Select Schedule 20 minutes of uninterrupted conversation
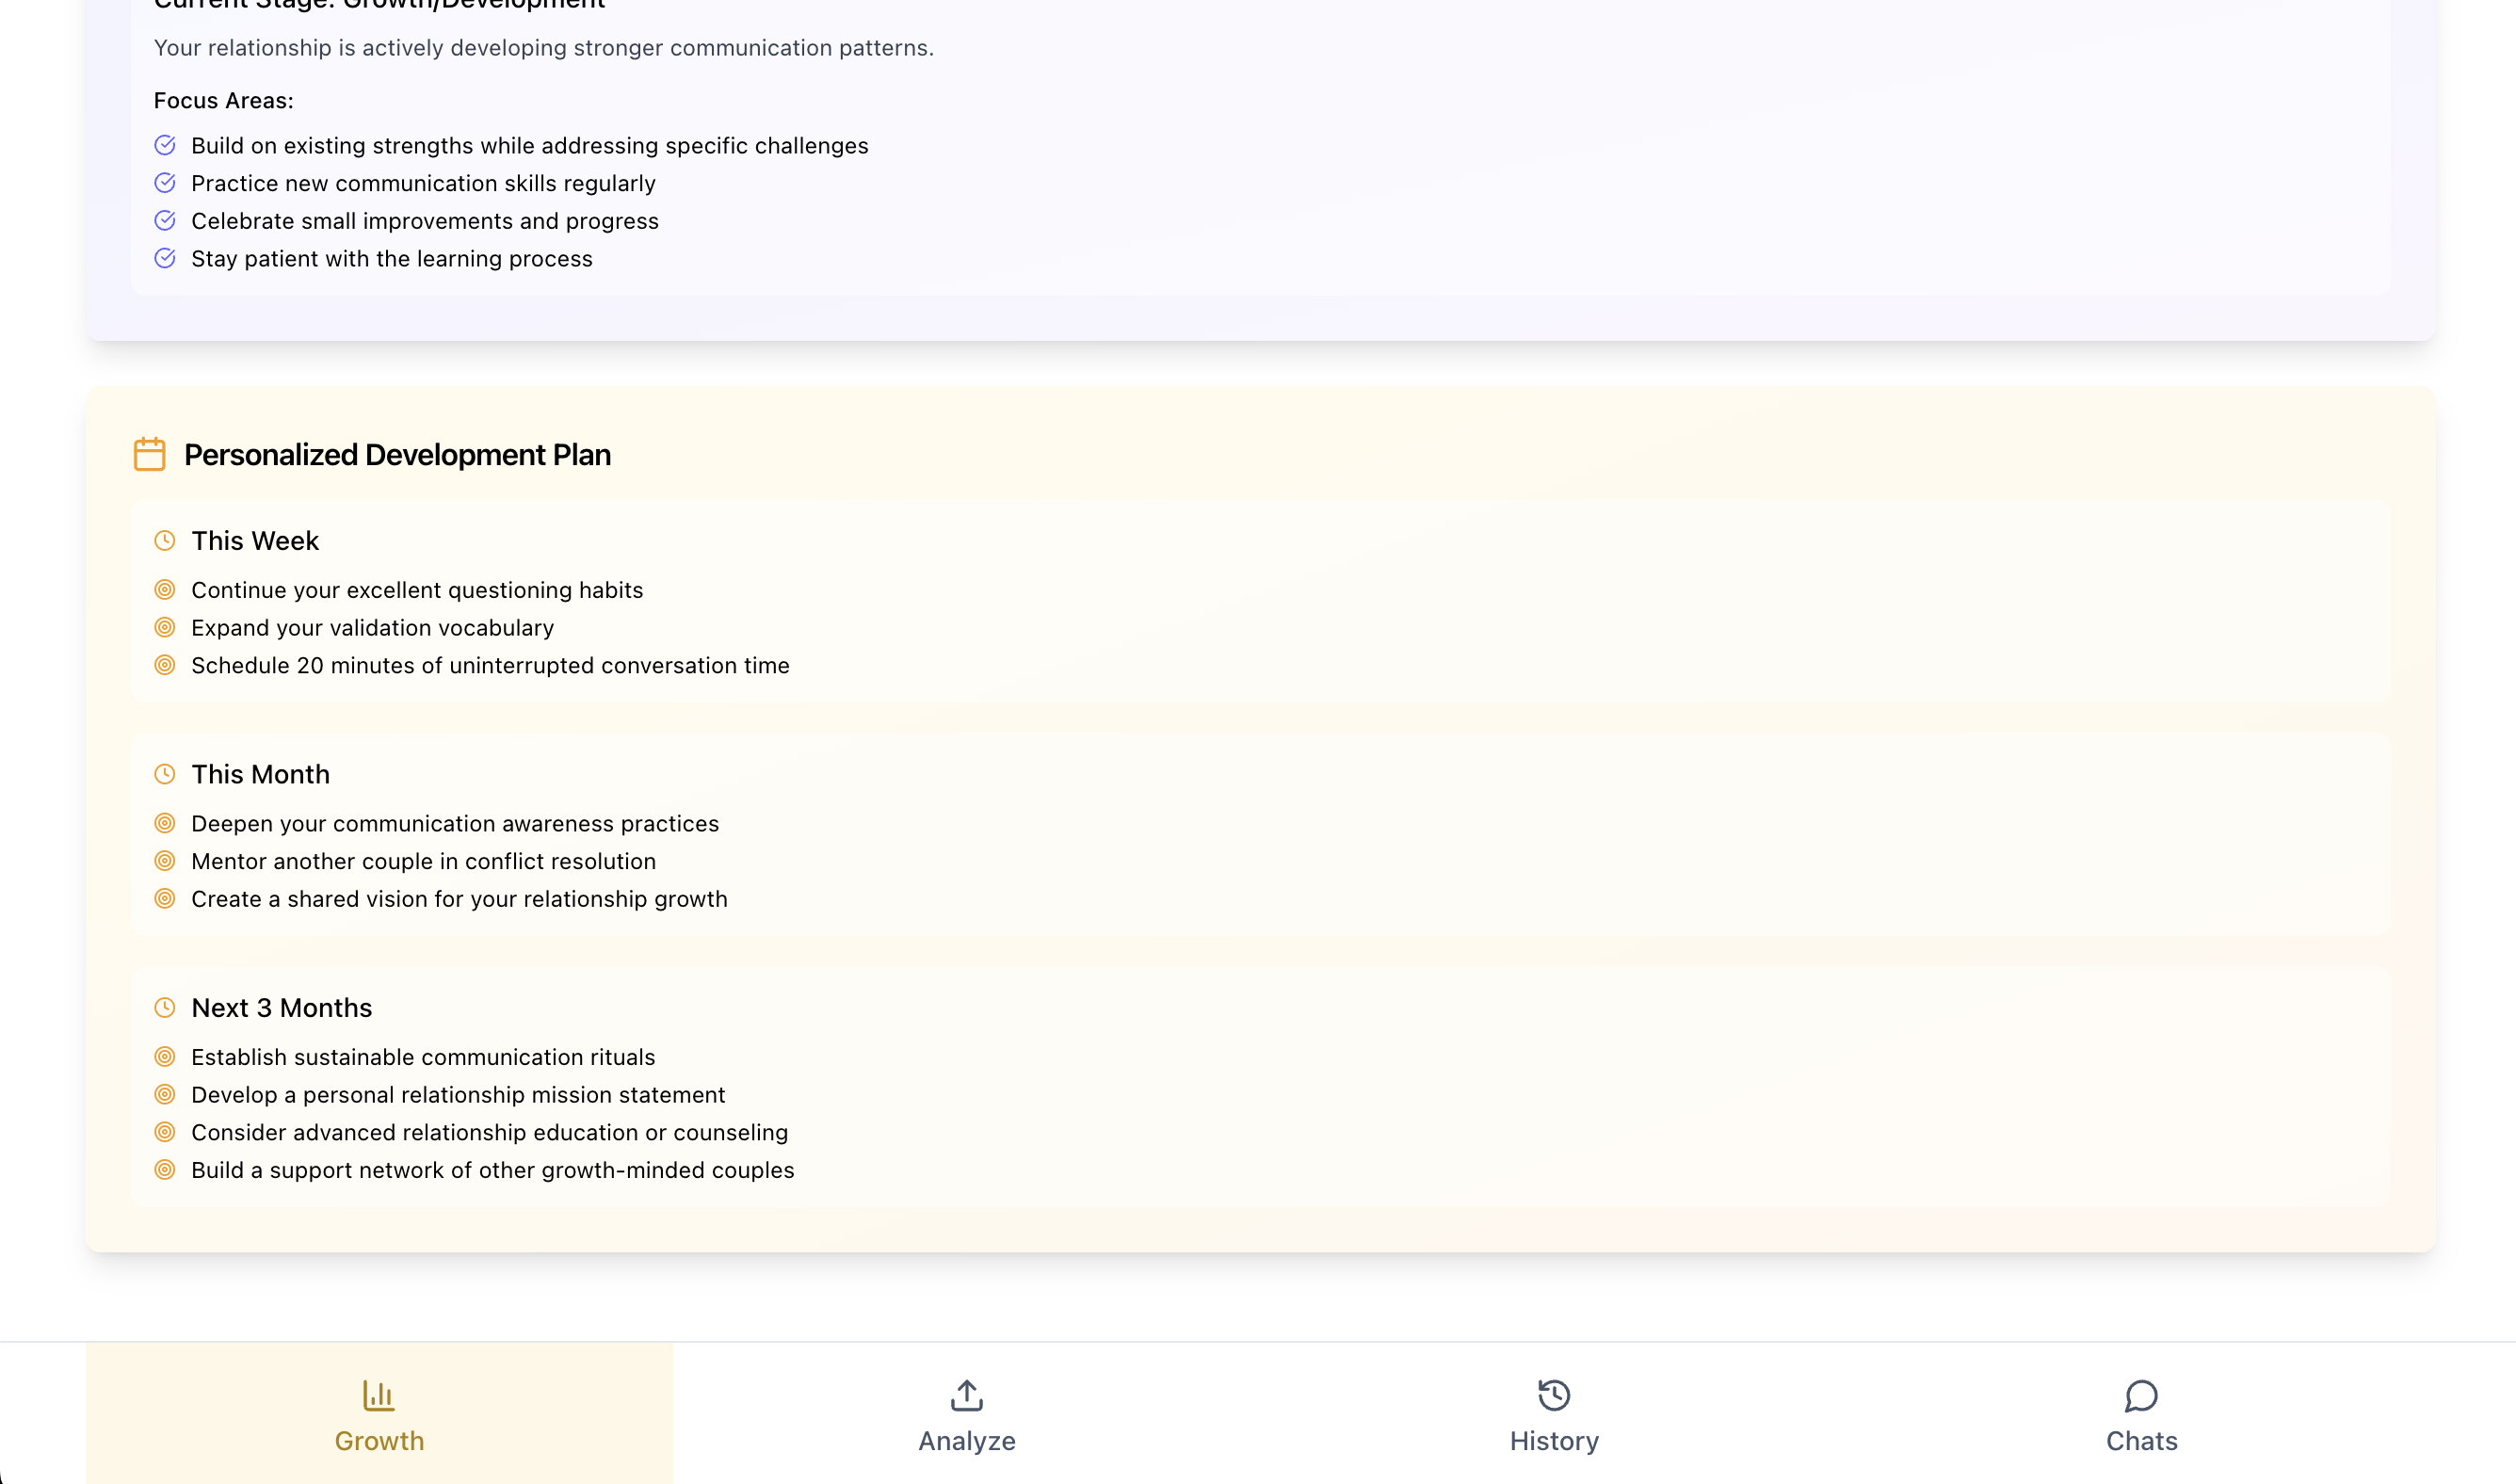This screenshot has height=1484, width=2516. [x=490, y=665]
